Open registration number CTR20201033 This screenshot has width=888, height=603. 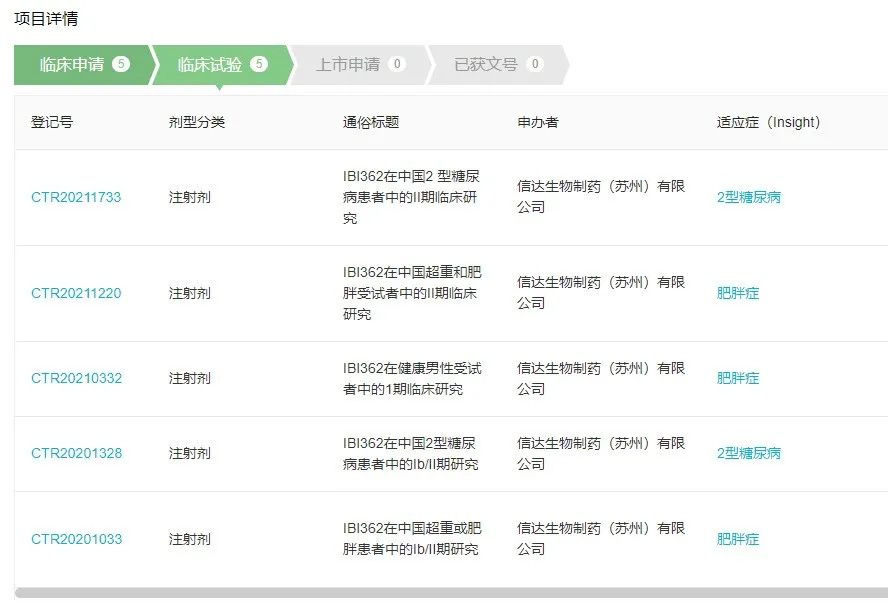point(76,539)
